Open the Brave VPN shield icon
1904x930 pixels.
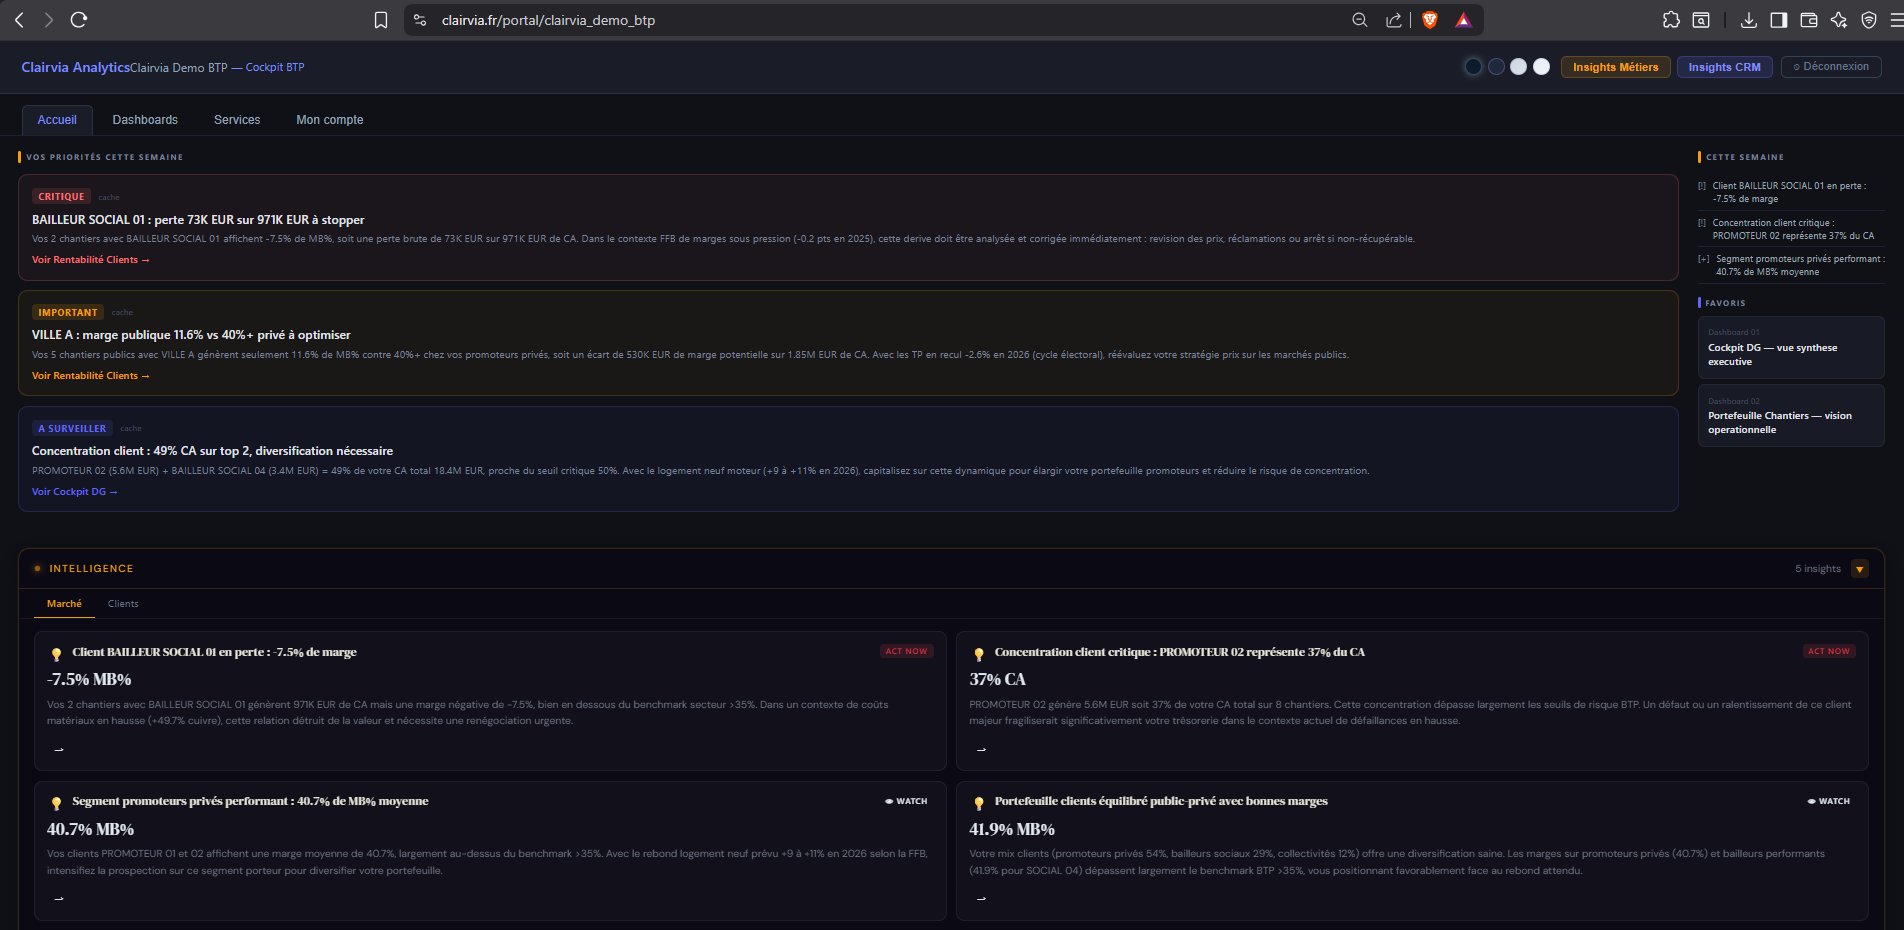coord(1869,20)
